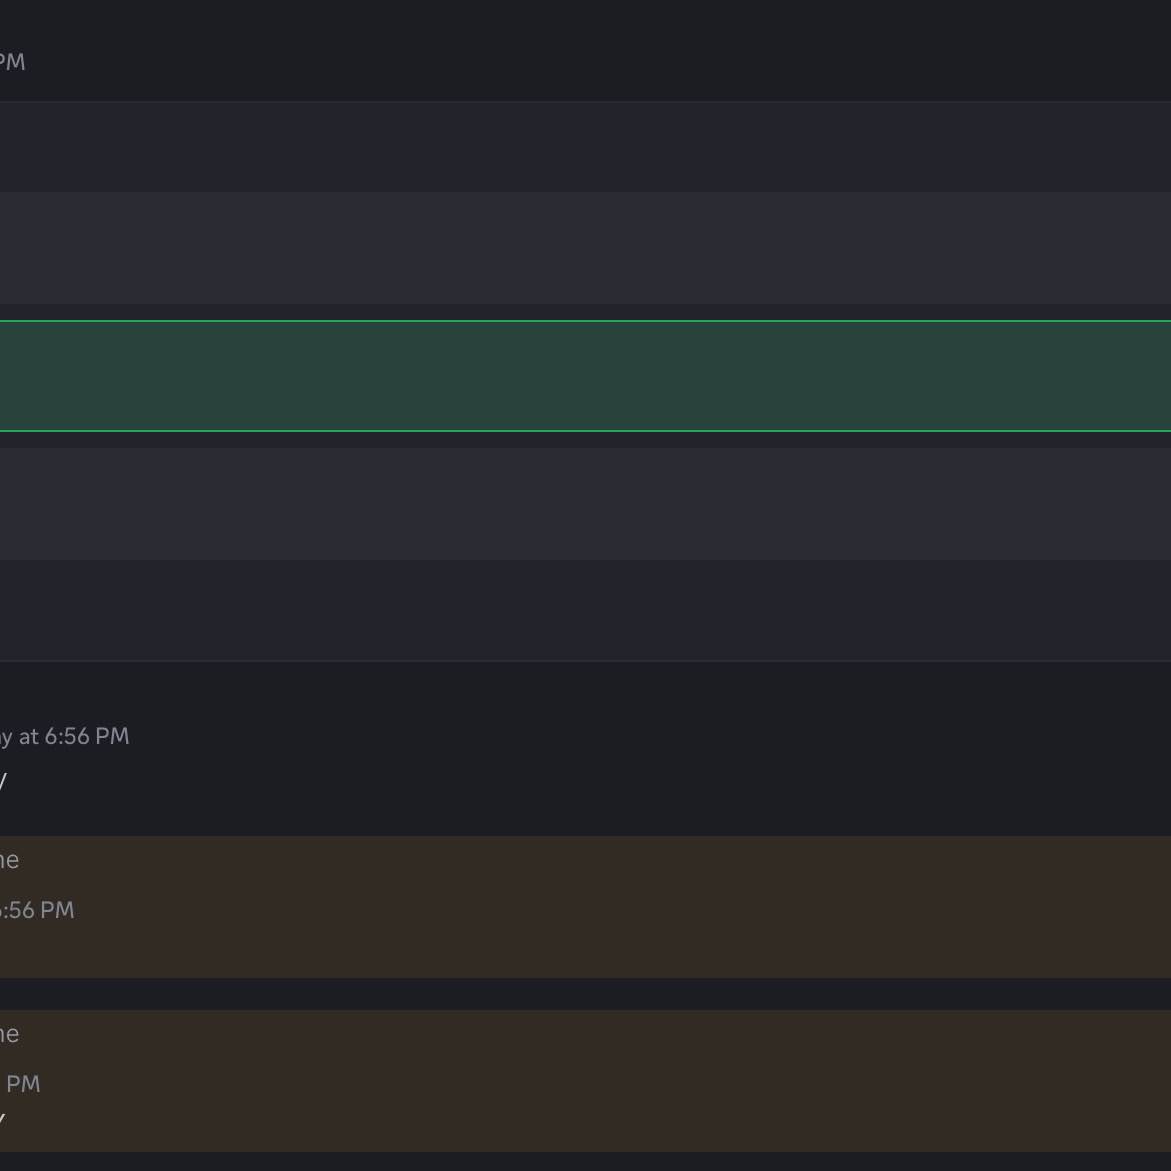This screenshot has height=1171, width=1171.
Task: Click the cut-off "ne" text in first highlighted message
Action: tap(9, 860)
